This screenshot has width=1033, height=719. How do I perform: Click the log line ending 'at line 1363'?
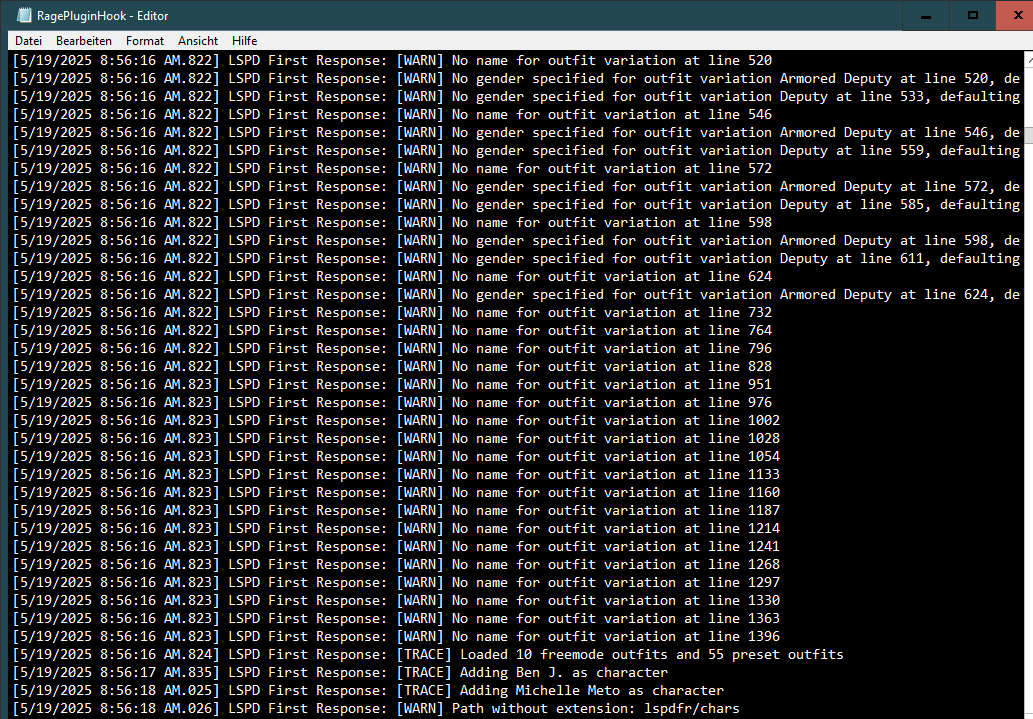(x=396, y=619)
